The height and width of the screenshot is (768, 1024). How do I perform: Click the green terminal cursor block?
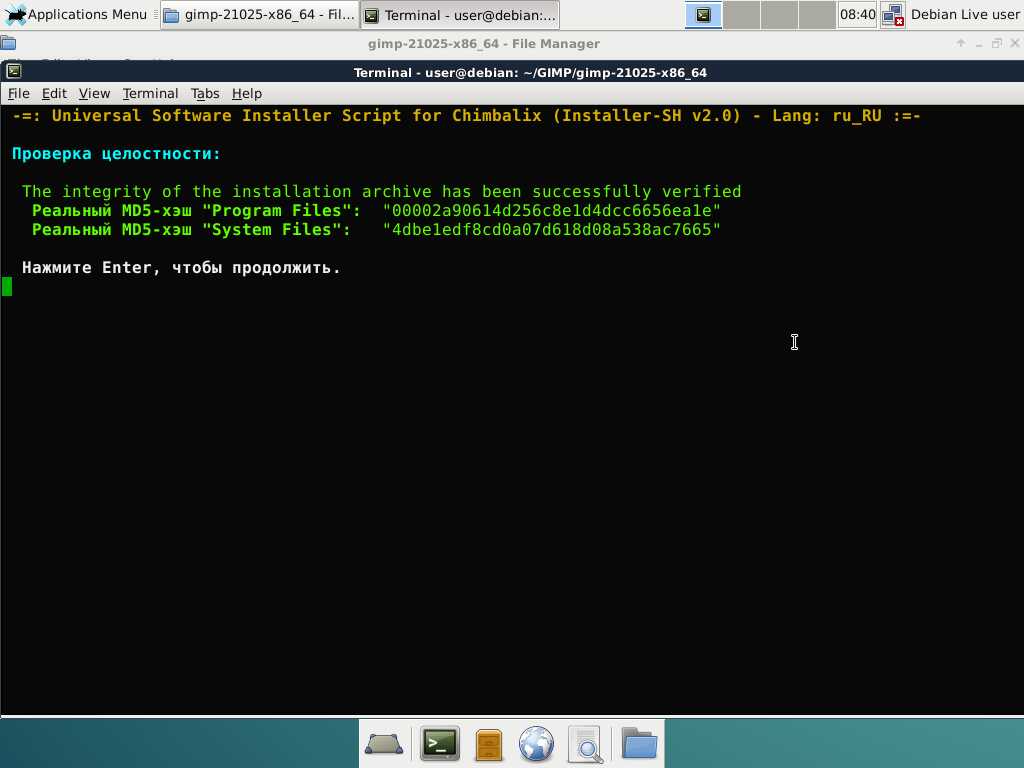pyautogui.click(x=7, y=287)
